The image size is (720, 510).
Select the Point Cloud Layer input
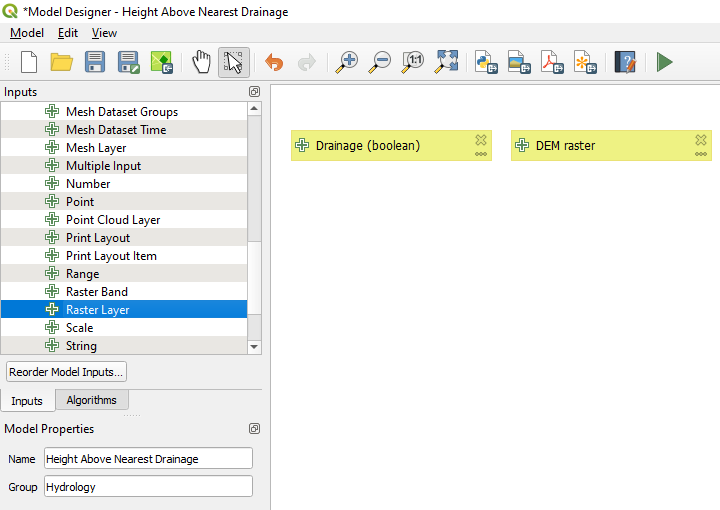coord(112,220)
